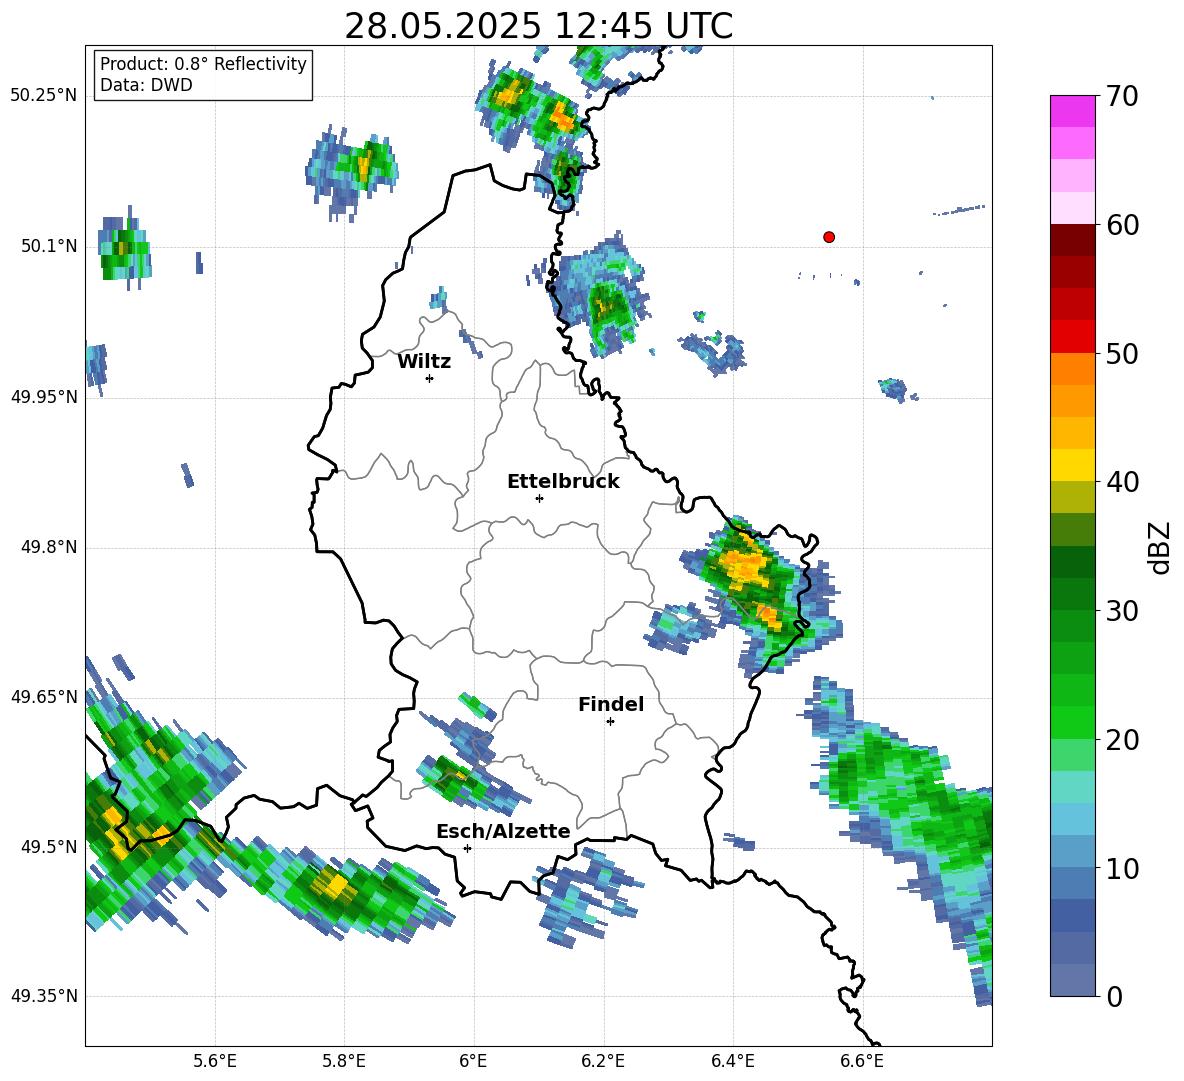Screen dimensions: 1184x1081
Task: Pick the darkest red band below 60 dBZ
Action: (1072, 240)
